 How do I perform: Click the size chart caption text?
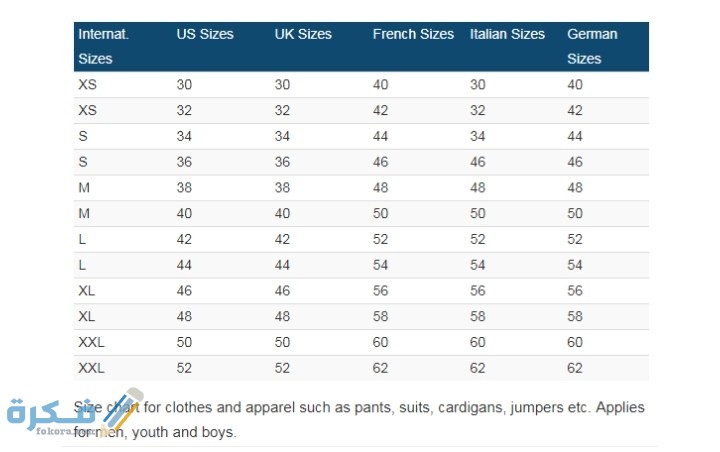point(359,419)
